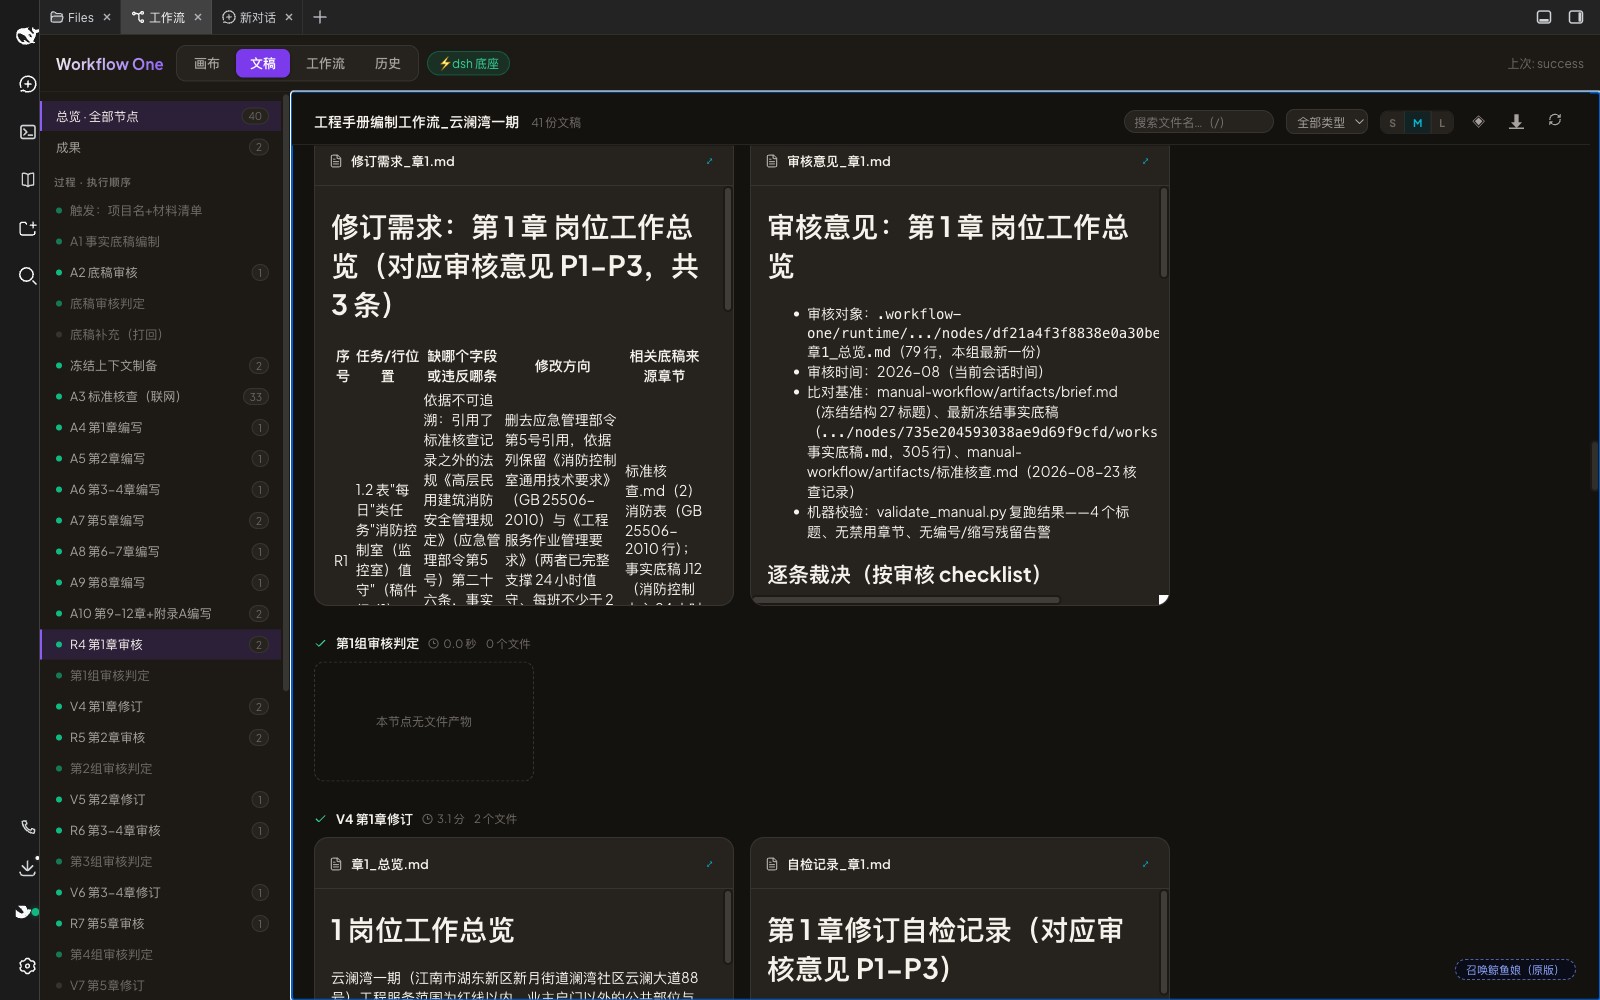This screenshot has height=1000, width=1600.
Task: Focus the 搜索文件名 search field
Action: [1198, 122]
